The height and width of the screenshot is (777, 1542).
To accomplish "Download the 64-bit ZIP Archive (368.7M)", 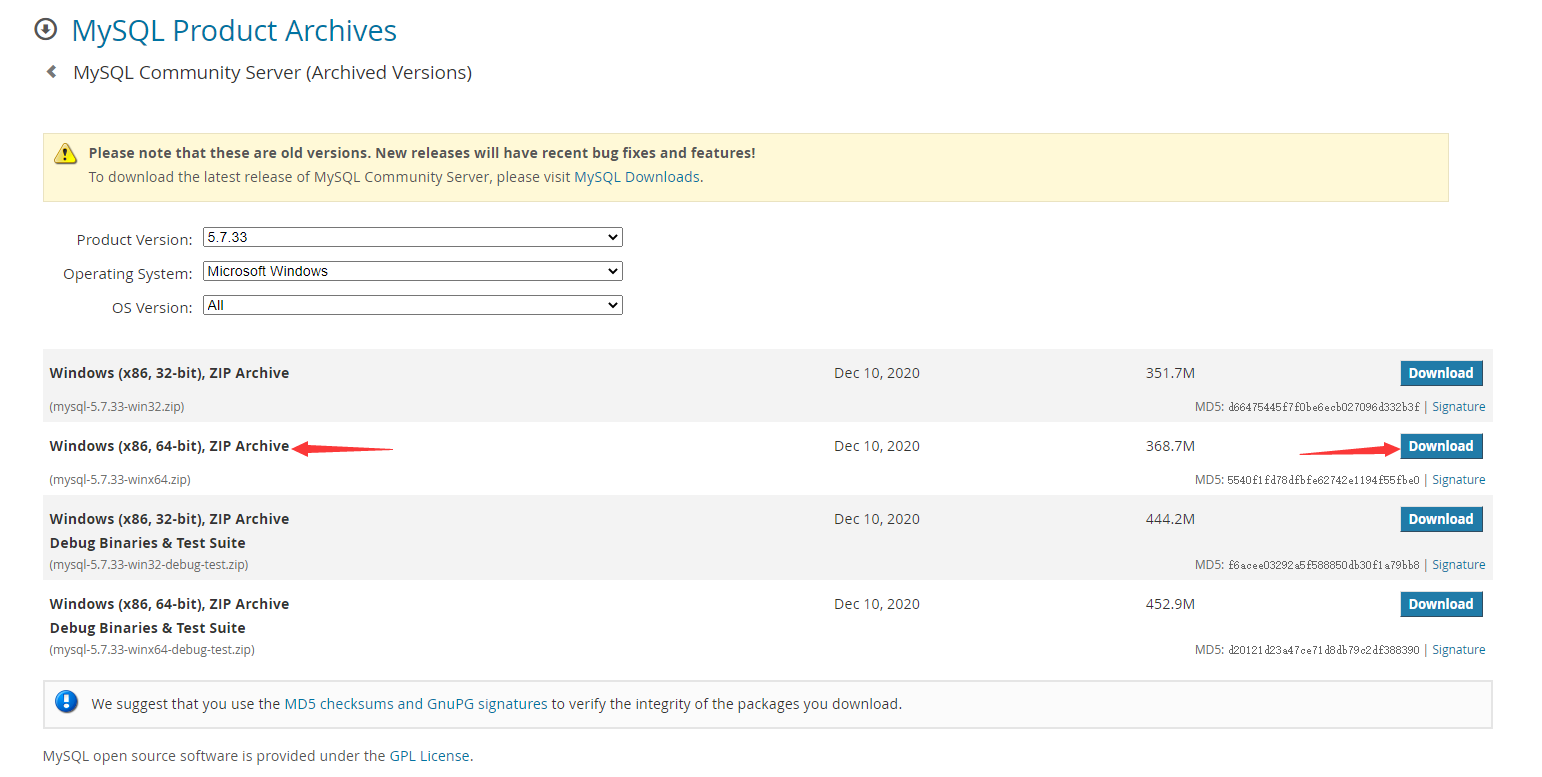I will tap(1441, 446).
